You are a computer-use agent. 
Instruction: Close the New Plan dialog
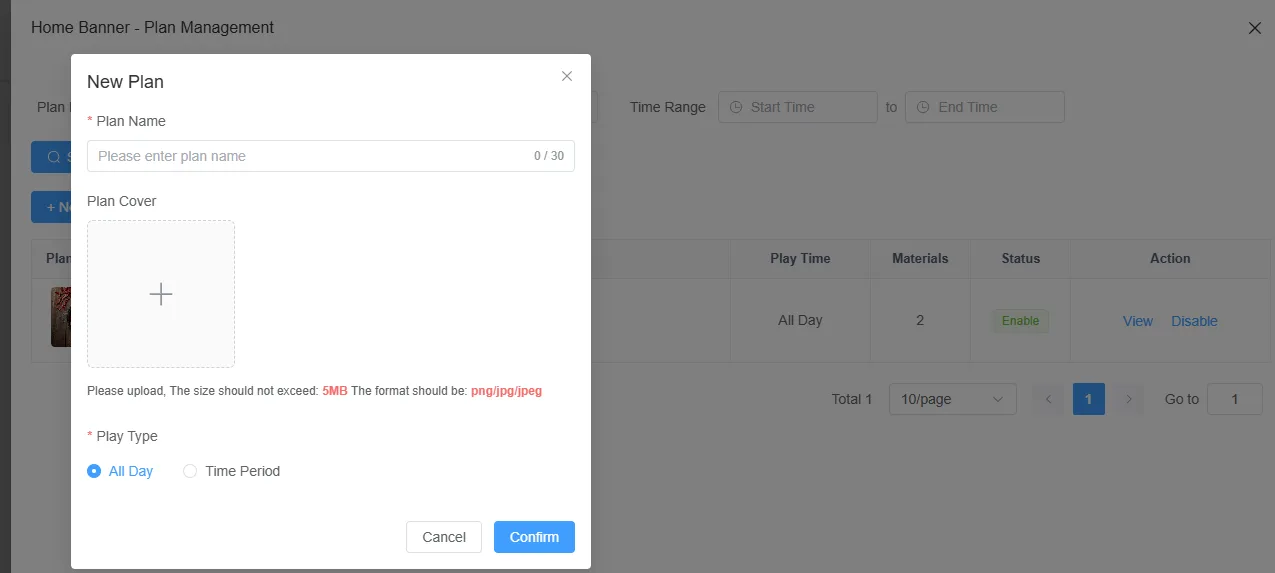coord(567,76)
